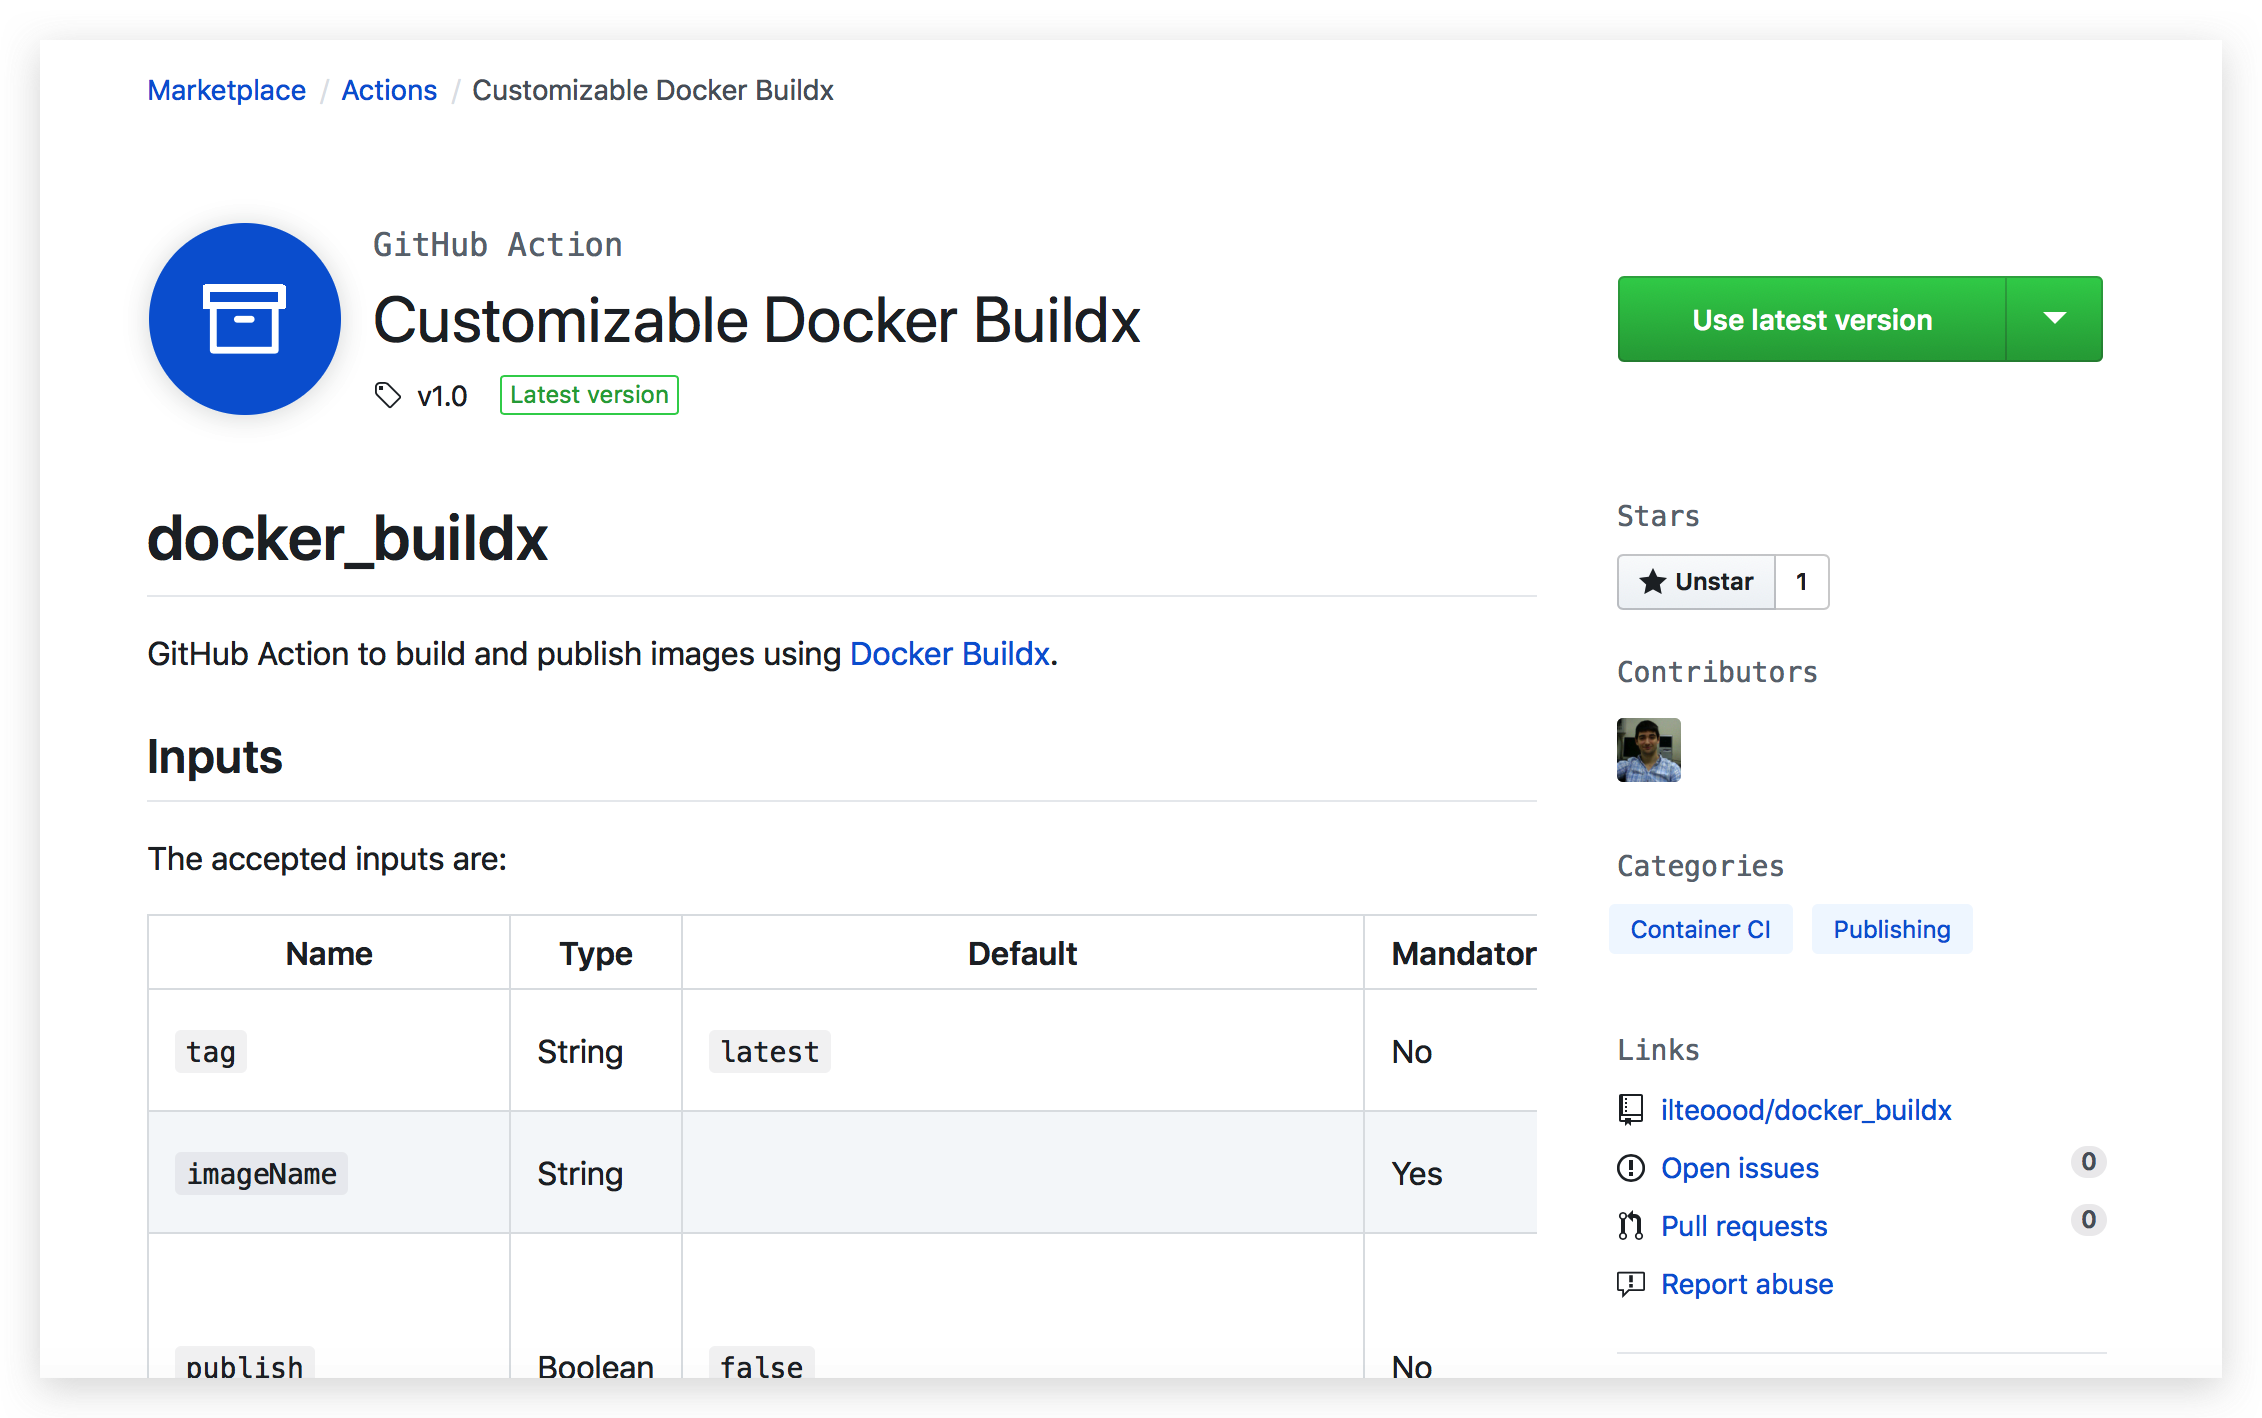This screenshot has width=2262, height=1418.
Task: Click the blue archive box action logo
Action: click(244, 319)
